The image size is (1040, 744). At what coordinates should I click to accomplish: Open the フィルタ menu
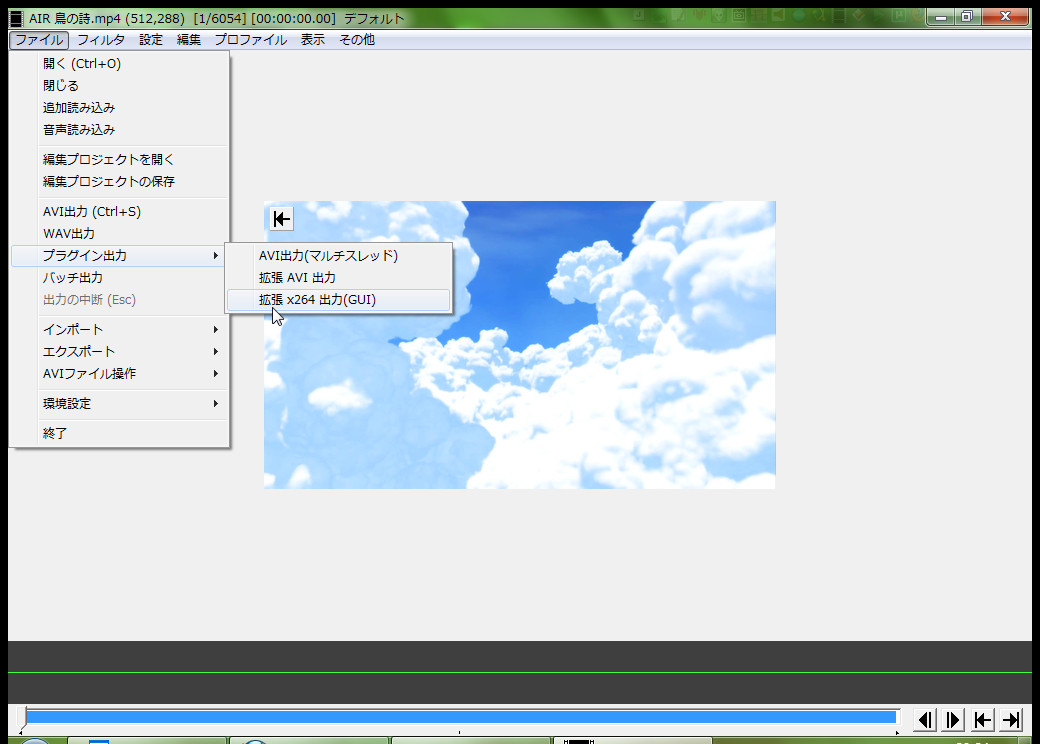coord(101,40)
